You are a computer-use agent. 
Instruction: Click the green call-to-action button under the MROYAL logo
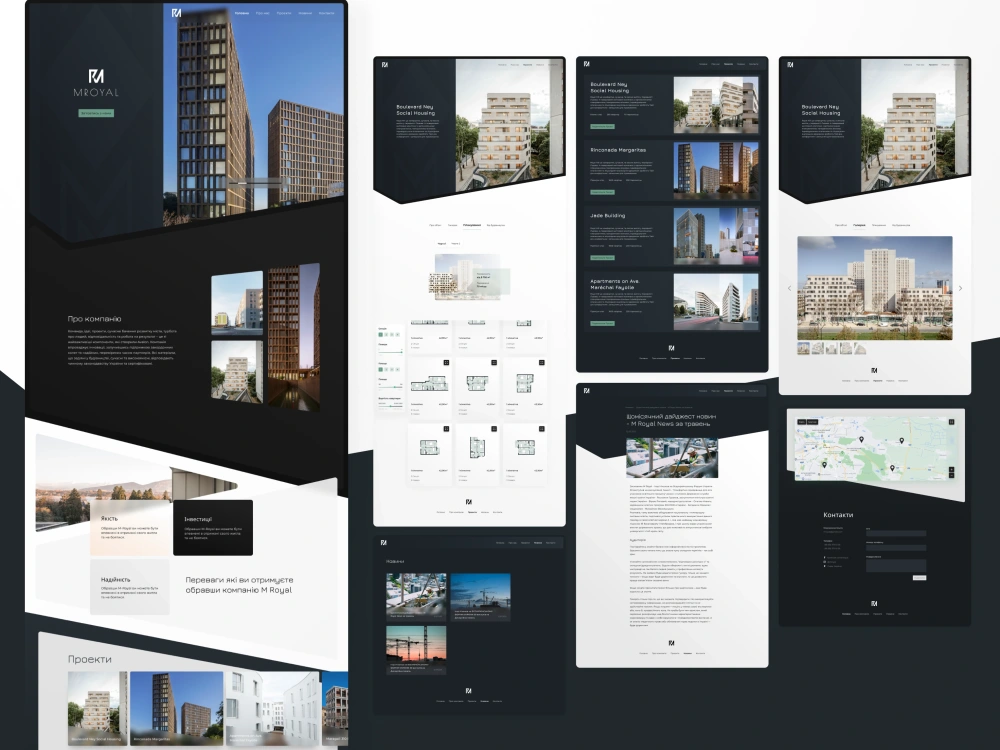tap(96, 113)
